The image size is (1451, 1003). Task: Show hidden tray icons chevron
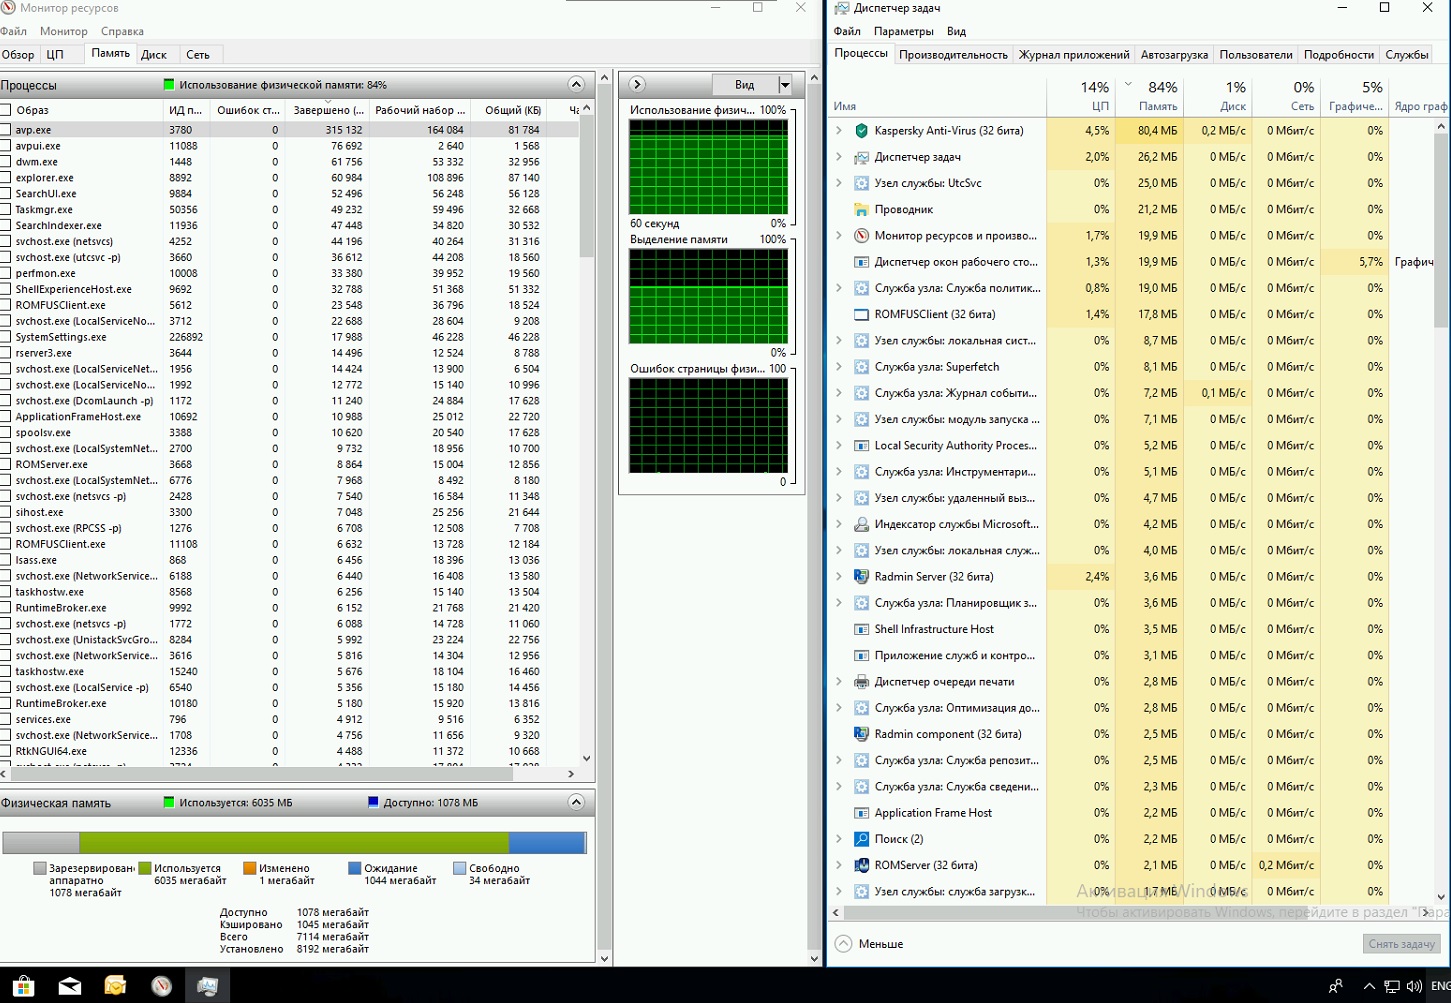[1368, 986]
